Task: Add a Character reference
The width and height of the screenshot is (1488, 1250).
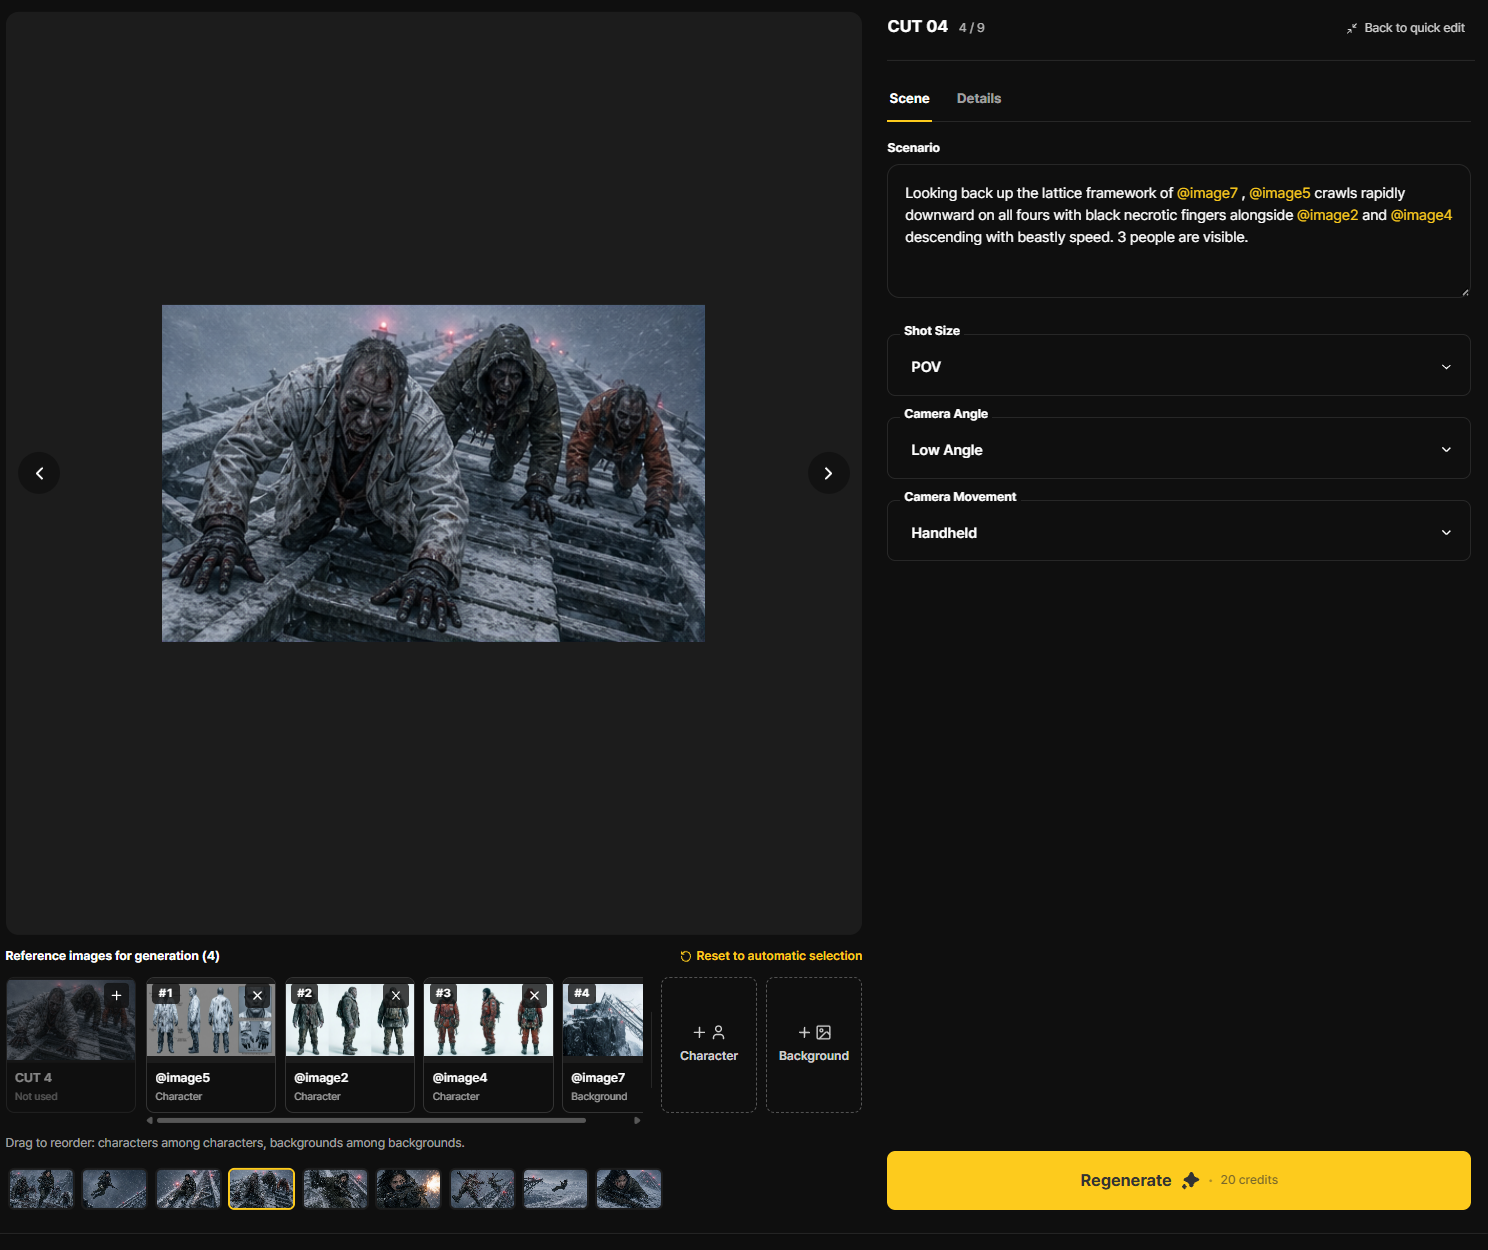Action: (709, 1044)
